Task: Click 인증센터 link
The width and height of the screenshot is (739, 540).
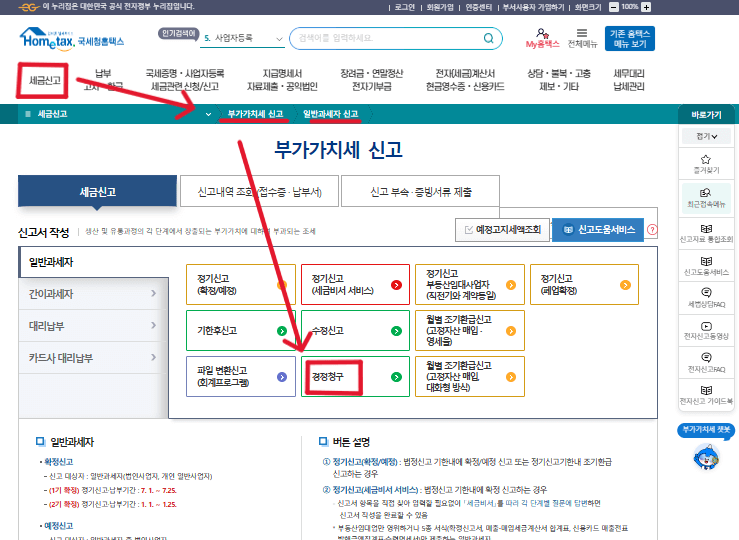Action: pos(478,7)
